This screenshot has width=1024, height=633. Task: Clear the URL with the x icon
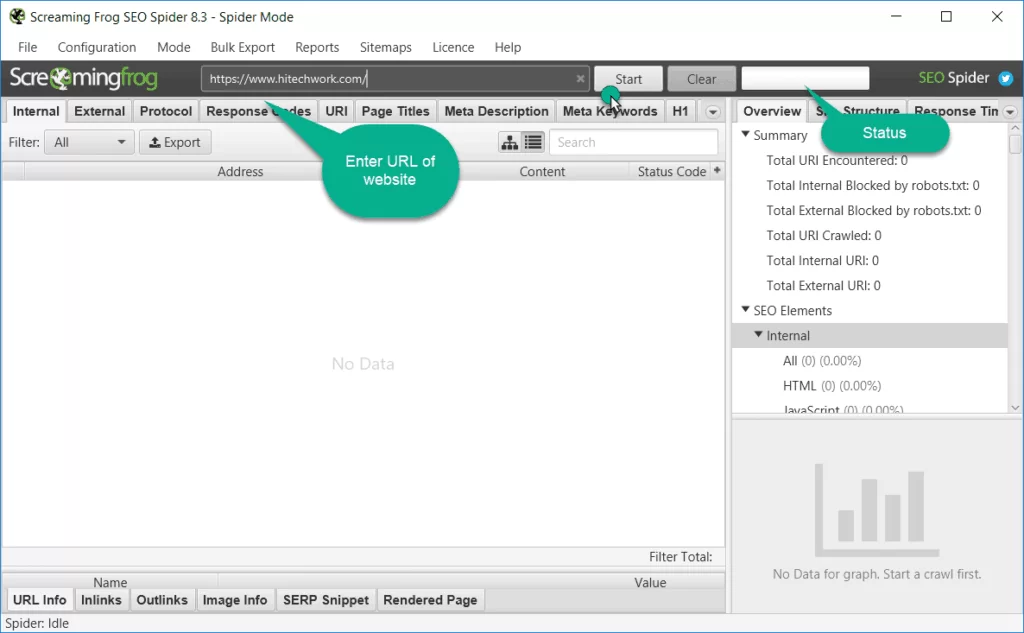pos(580,78)
